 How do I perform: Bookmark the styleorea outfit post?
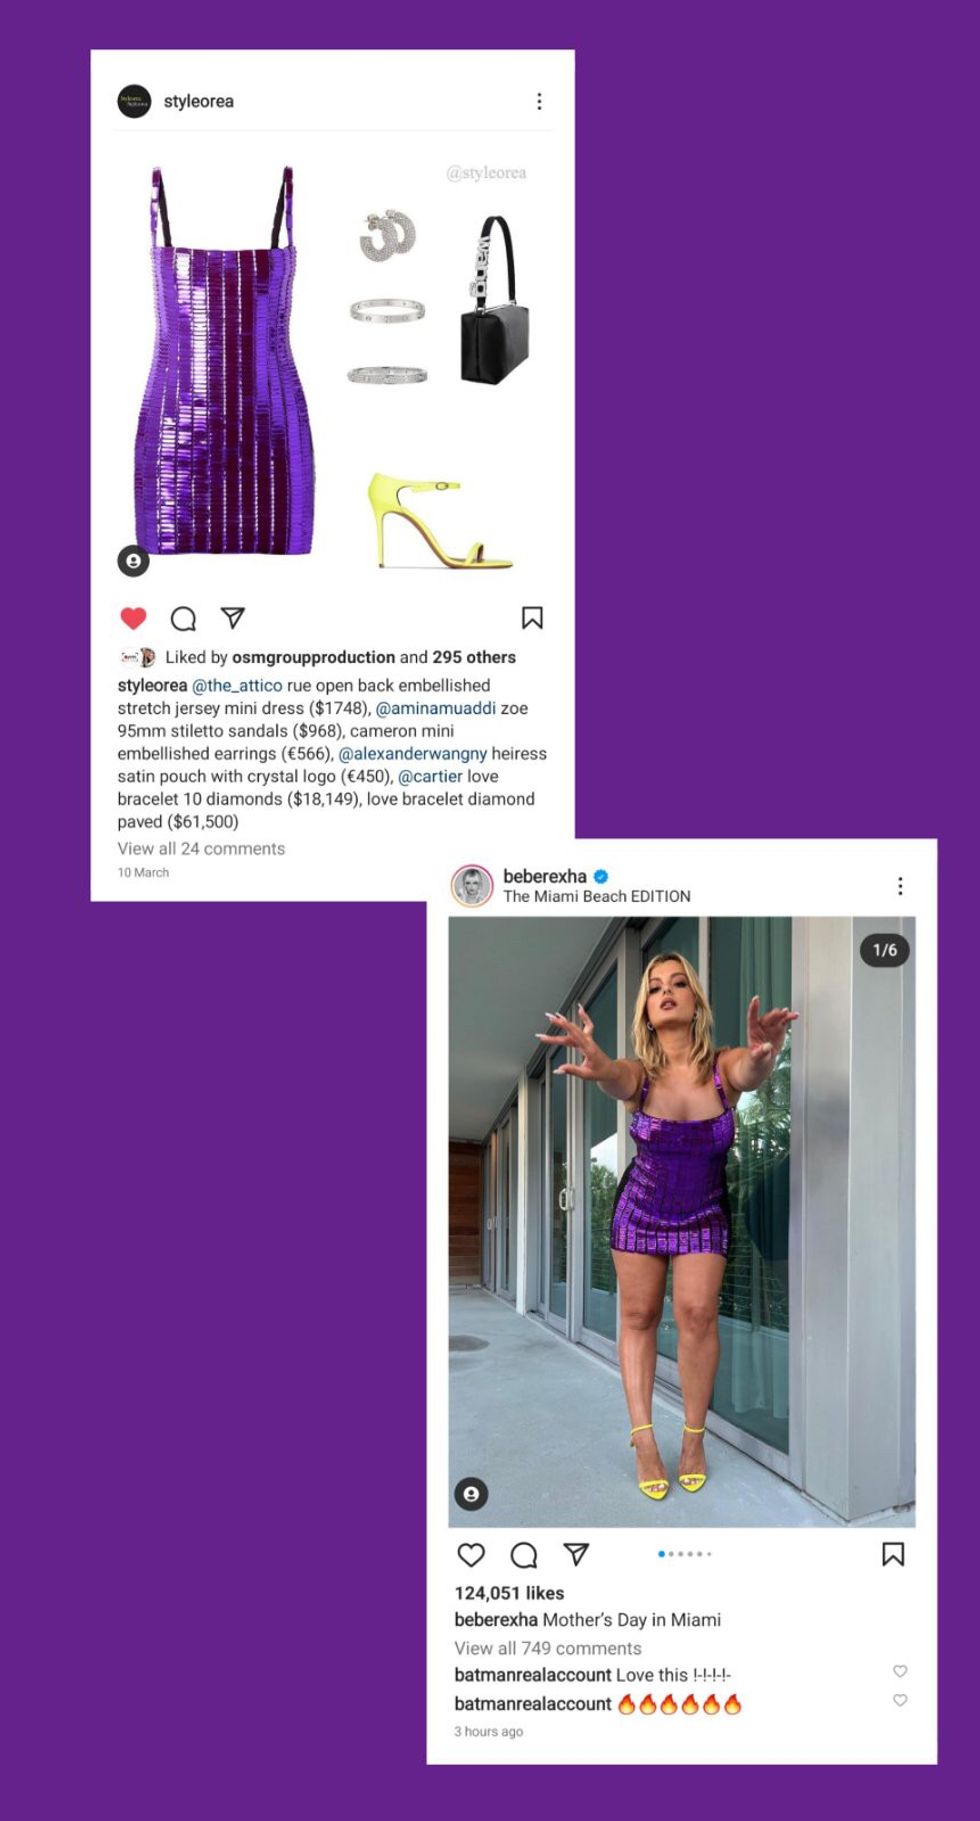pyautogui.click(x=532, y=618)
